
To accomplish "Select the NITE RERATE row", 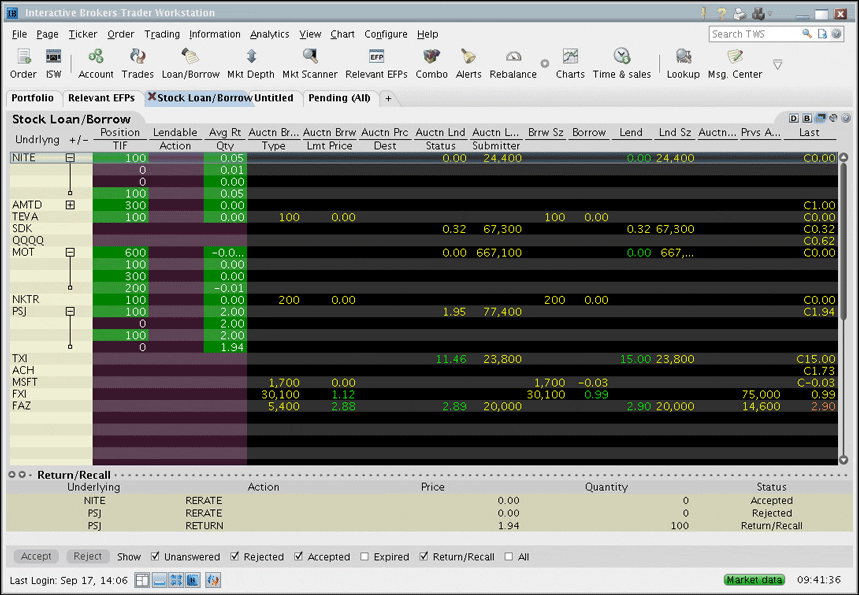I will (429, 500).
